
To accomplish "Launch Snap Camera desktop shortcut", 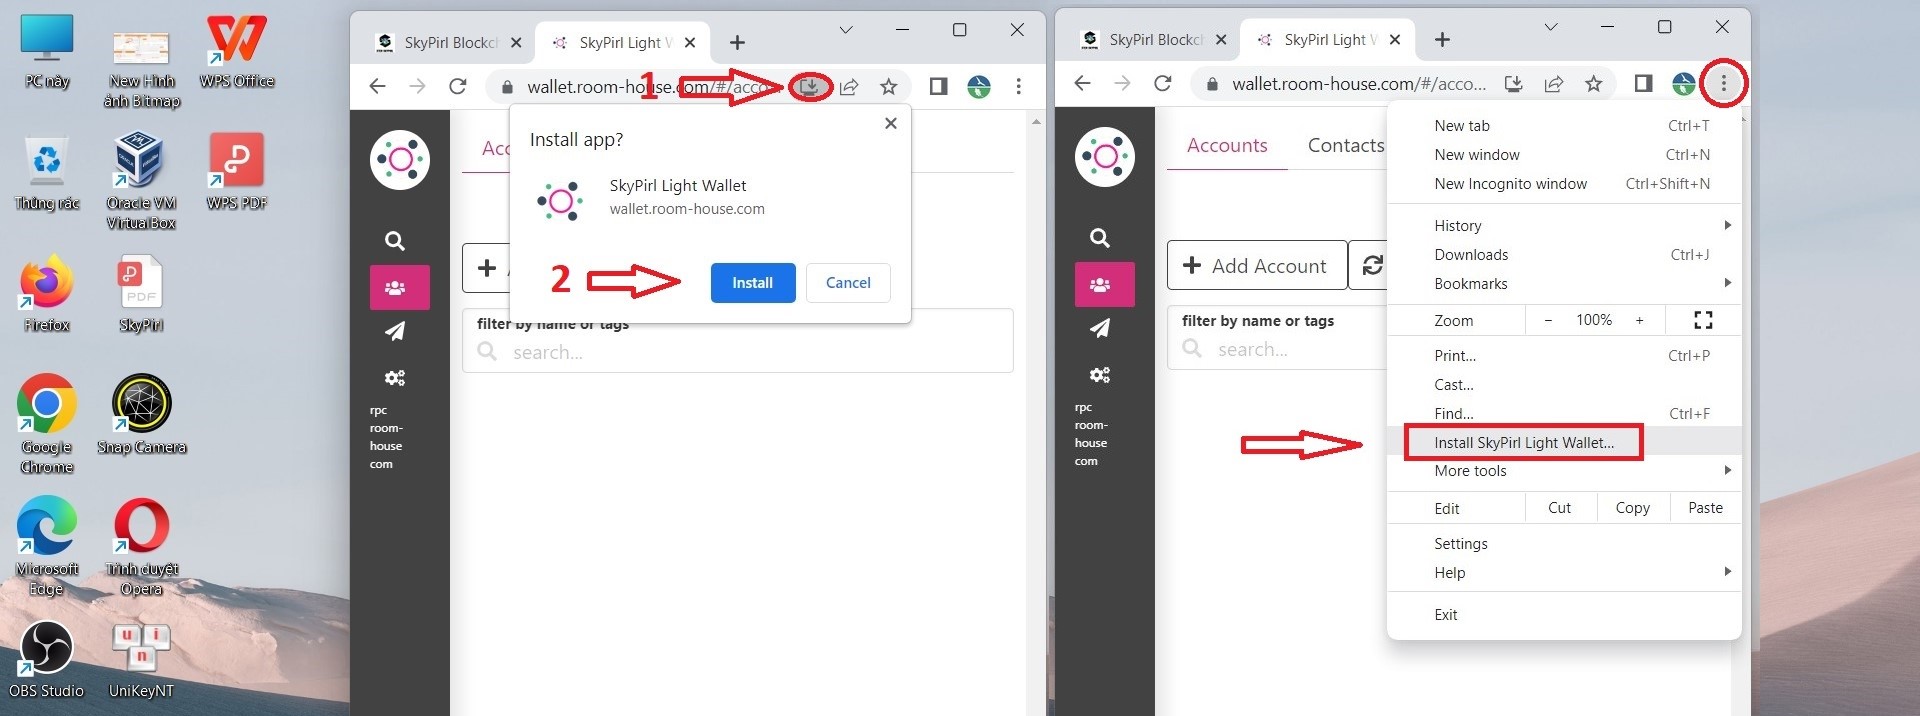I will (141, 416).
